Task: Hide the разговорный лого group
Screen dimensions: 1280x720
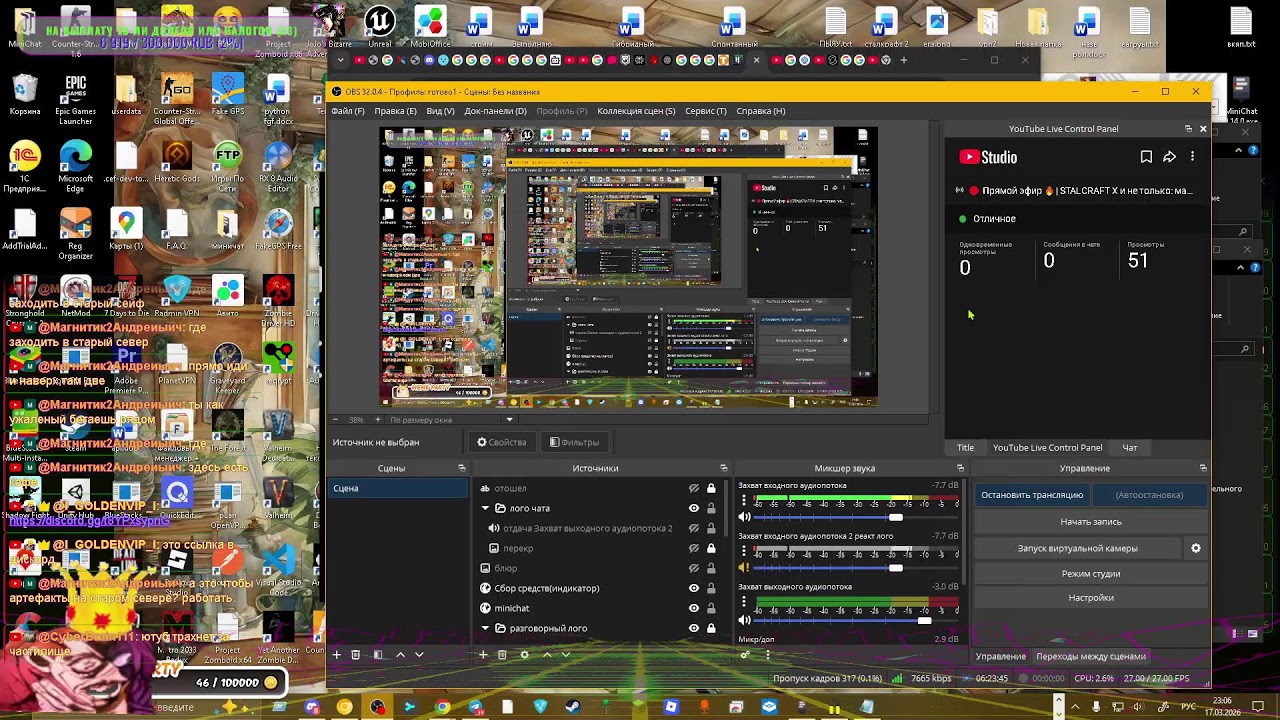Action: click(694, 628)
